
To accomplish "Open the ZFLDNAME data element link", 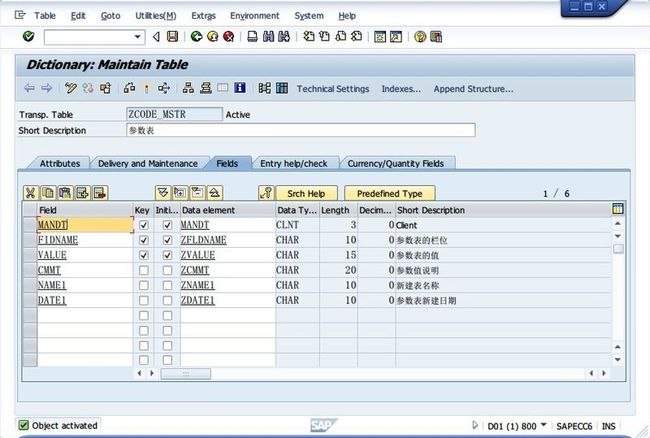I will tap(204, 240).
